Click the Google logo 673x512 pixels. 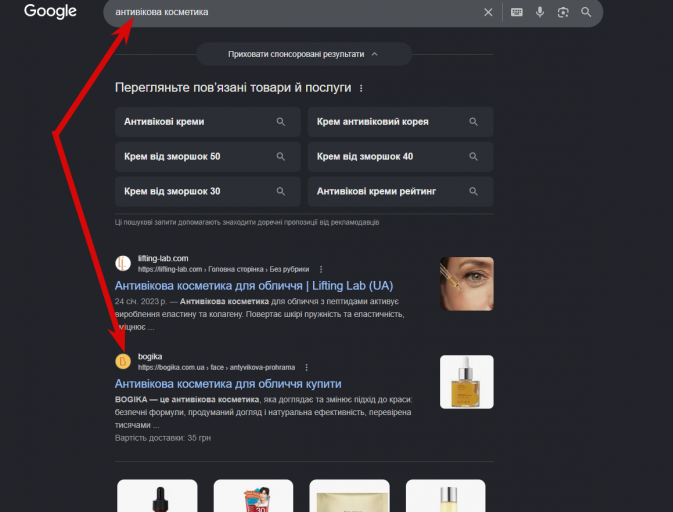[x=50, y=11]
